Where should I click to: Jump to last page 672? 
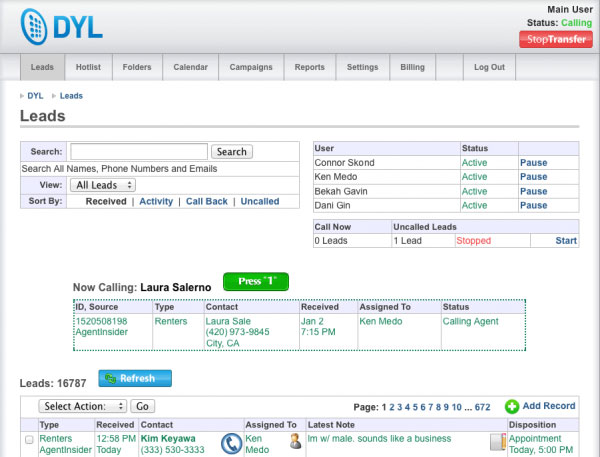pos(483,407)
